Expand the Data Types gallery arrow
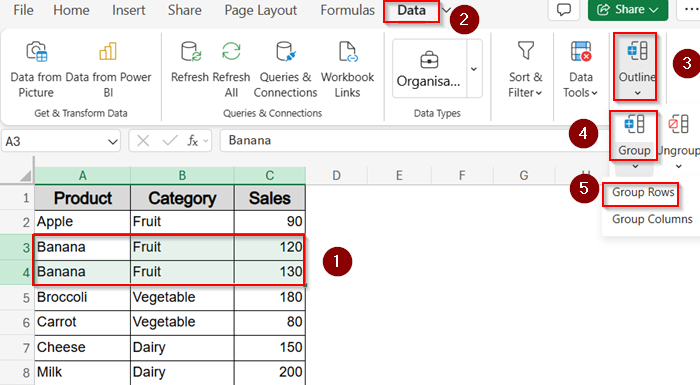 474,69
